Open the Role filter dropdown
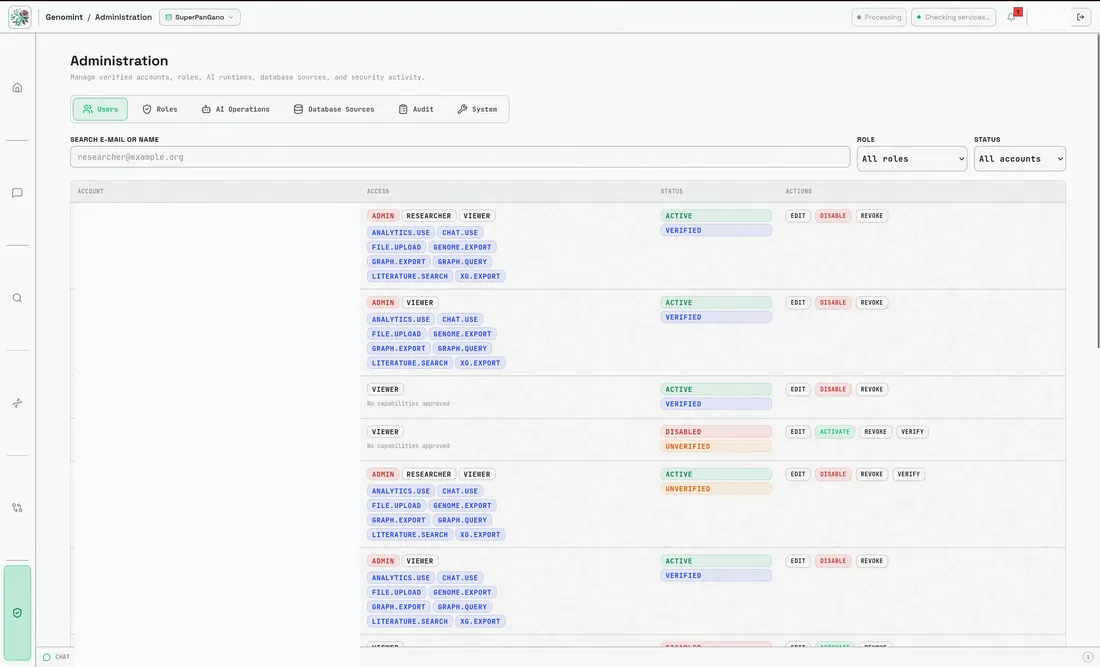The height and width of the screenshot is (667, 1100). 912,159
